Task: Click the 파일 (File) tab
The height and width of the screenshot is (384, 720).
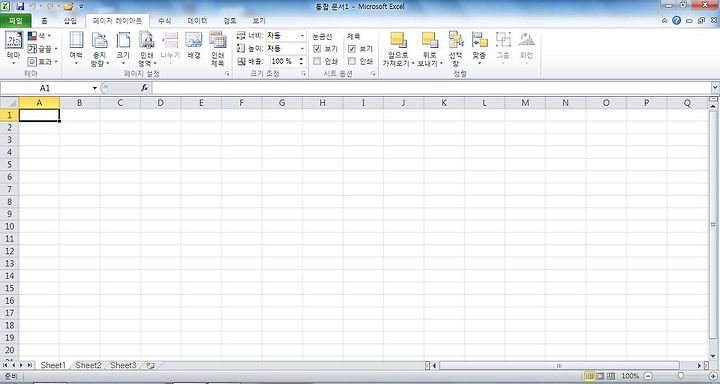Action: 15,21
